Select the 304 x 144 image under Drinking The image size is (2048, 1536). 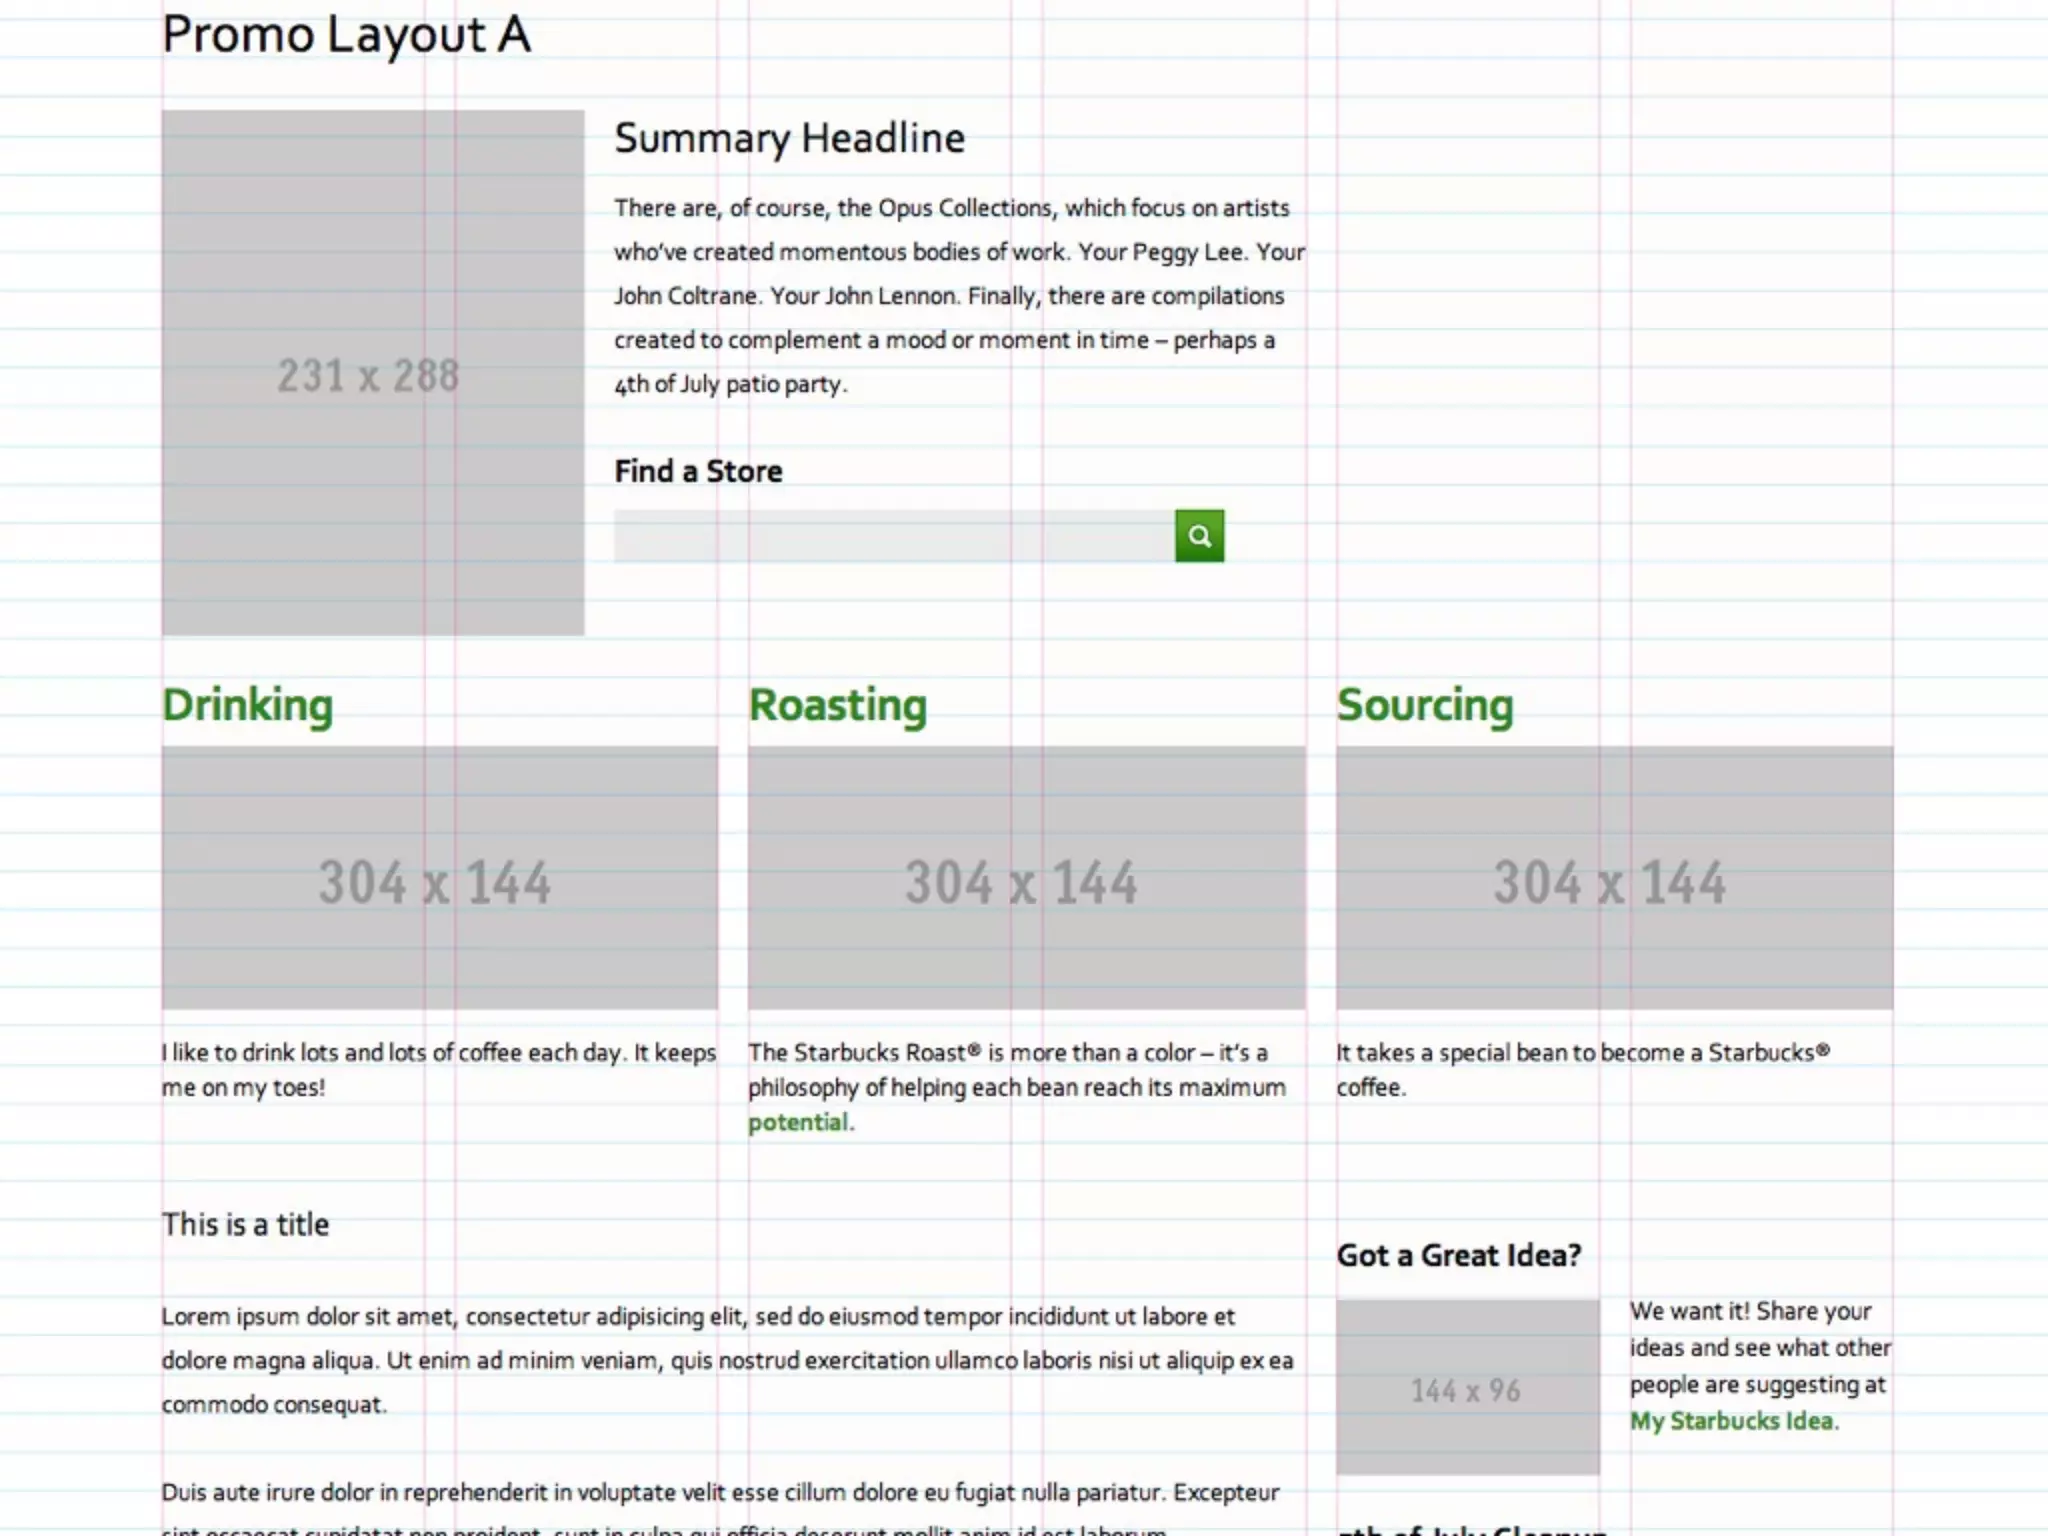440,878
